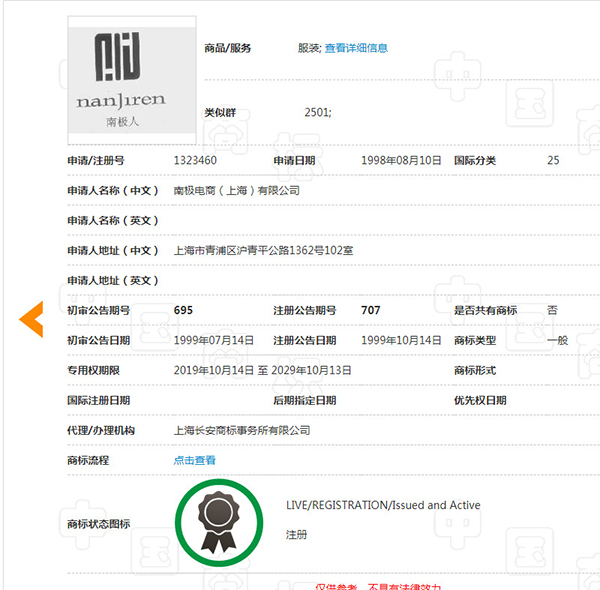The width and height of the screenshot is (600, 590).
Task: Click the 申请人地址（中文） label
Action: [x=113, y=251]
